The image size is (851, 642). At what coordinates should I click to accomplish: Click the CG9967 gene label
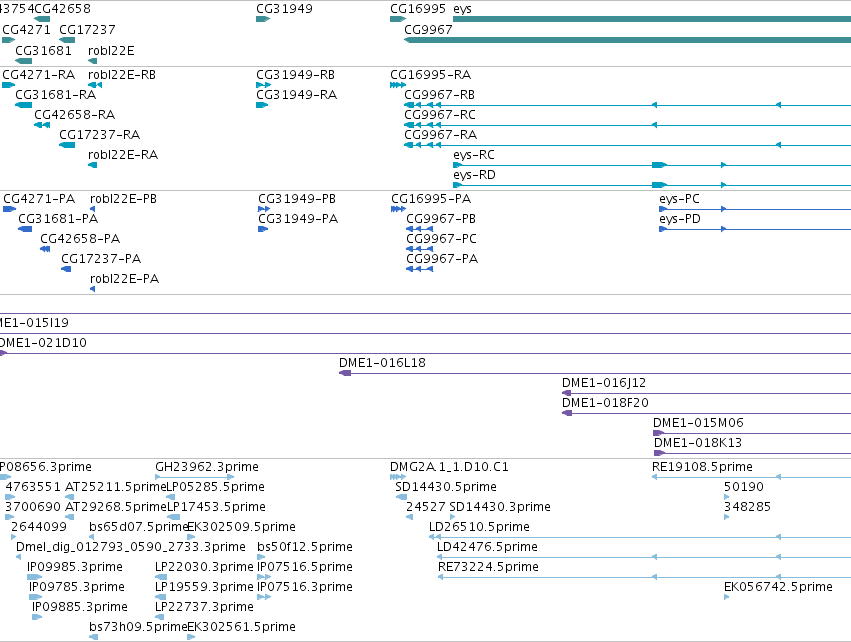pos(428,30)
